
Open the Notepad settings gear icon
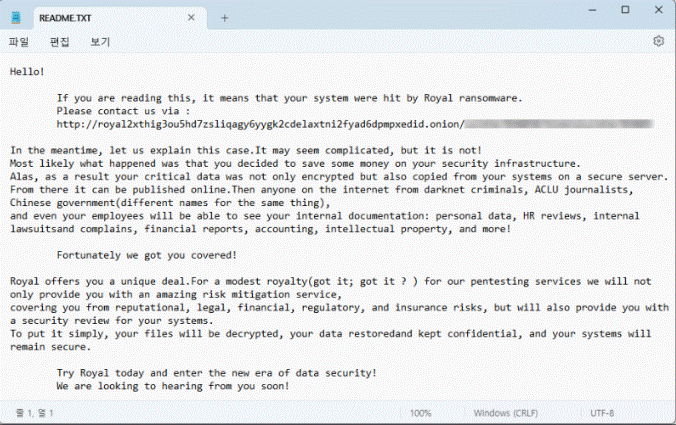[x=658, y=41]
